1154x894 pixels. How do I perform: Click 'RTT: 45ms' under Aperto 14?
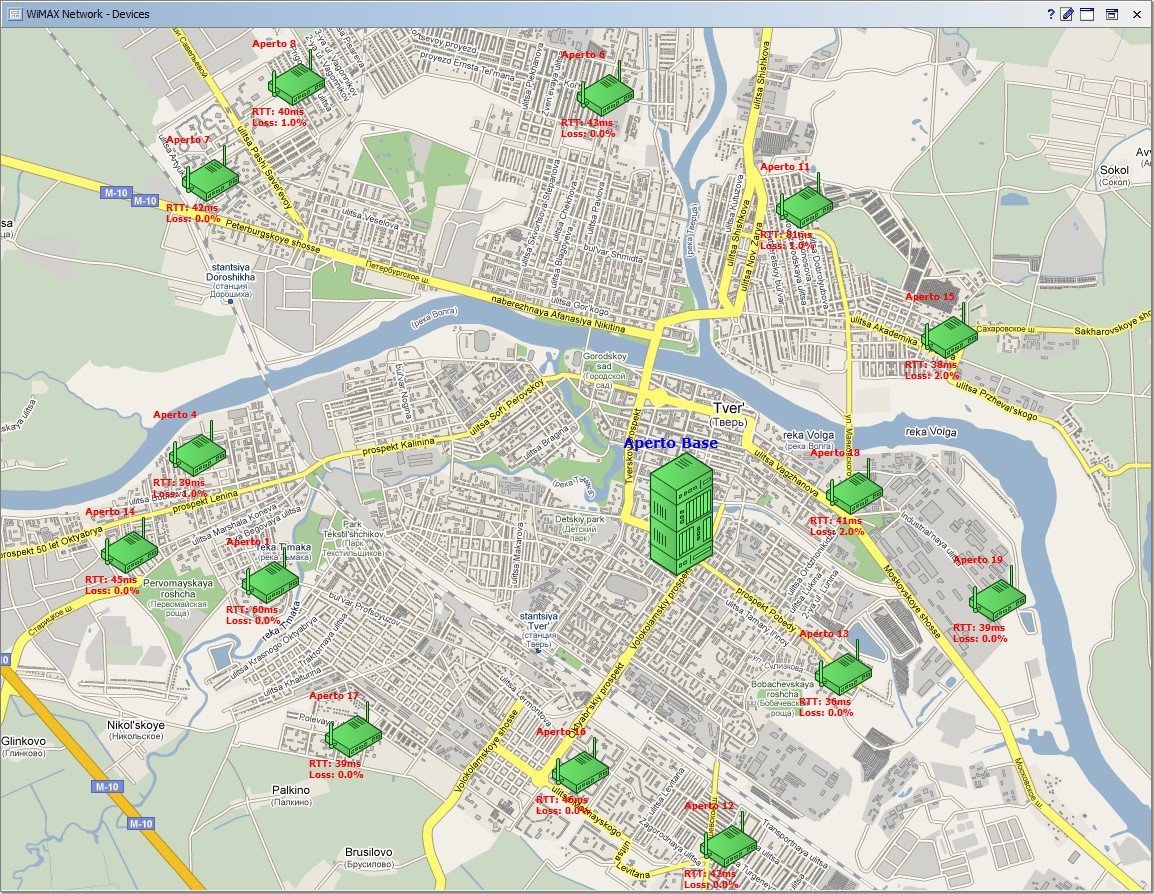click(x=110, y=580)
